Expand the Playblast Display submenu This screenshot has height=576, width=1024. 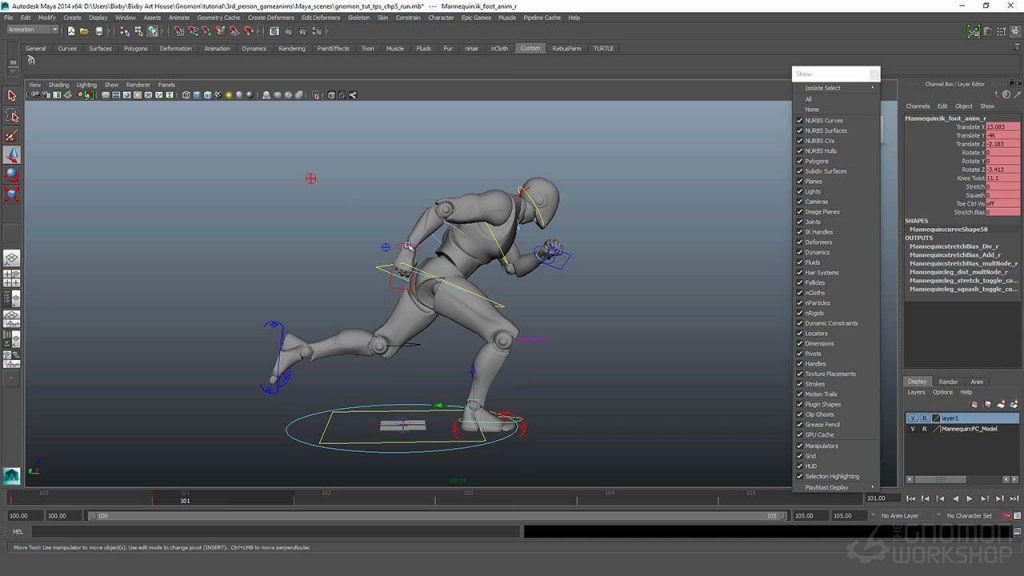click(x=826, y=487)
